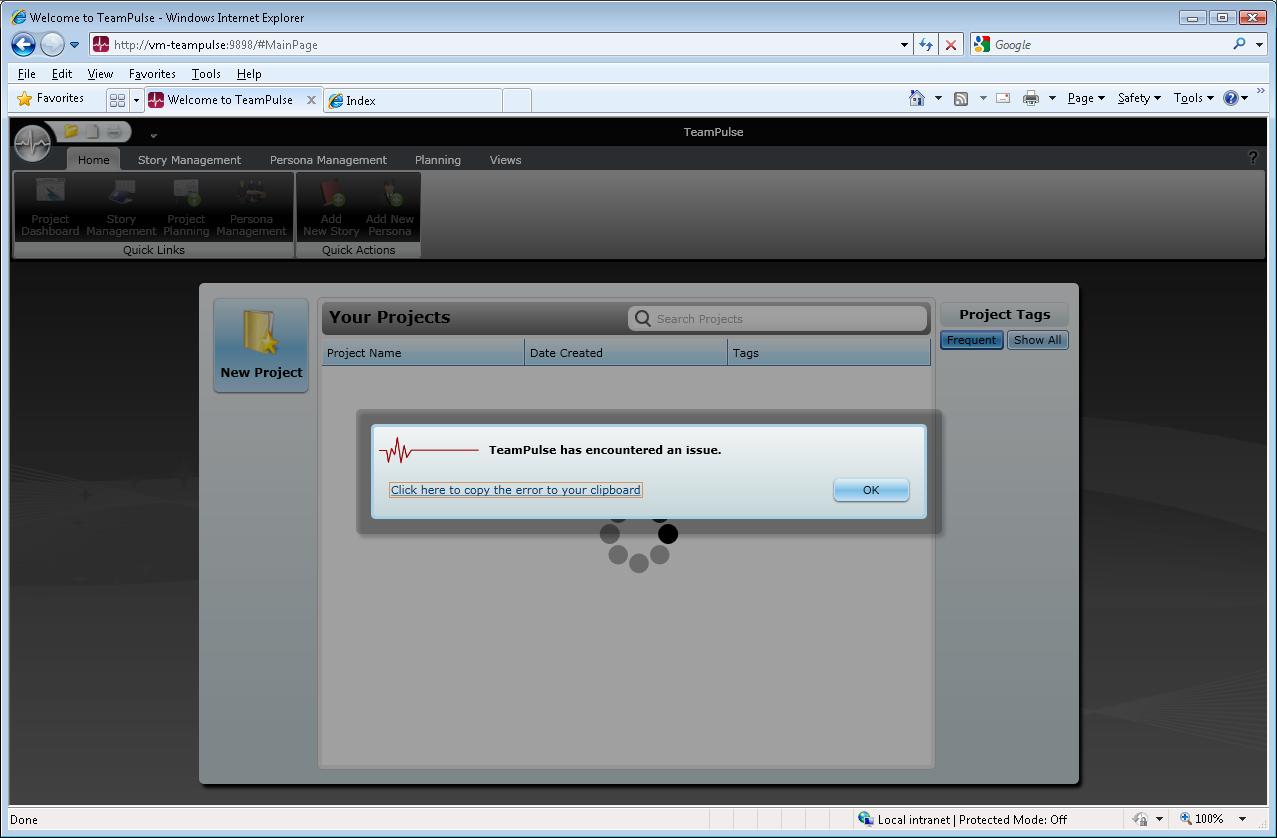Screen dimensions: 1277x838
Task: Open the Favorites menu in menu bar
Action: (152, 74)
